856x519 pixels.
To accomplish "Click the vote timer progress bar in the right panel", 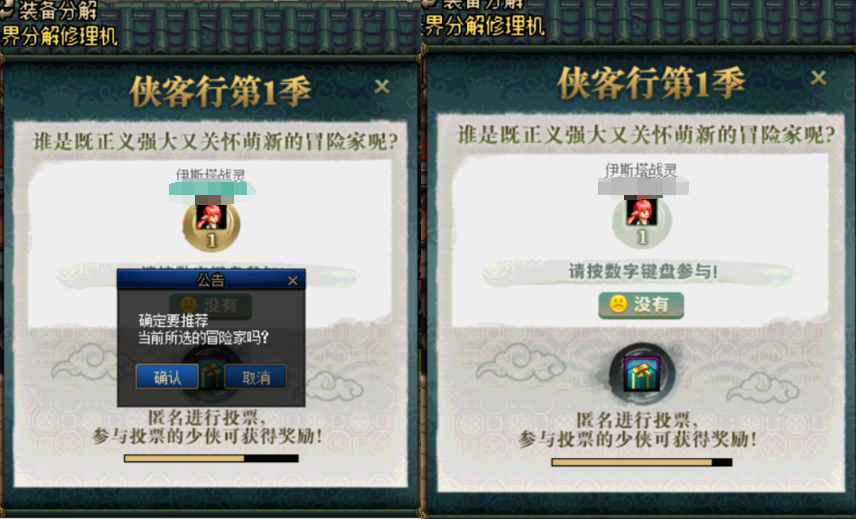I will point(641,462).
